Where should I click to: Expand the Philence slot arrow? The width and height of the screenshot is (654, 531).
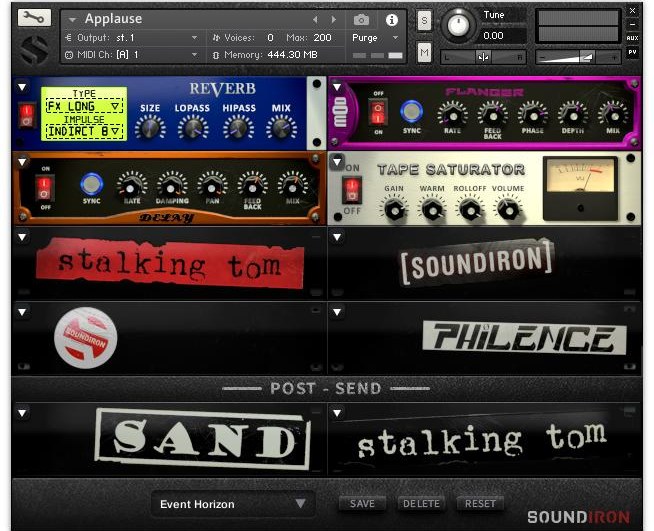pyautogui.click(x=337, y=312)
